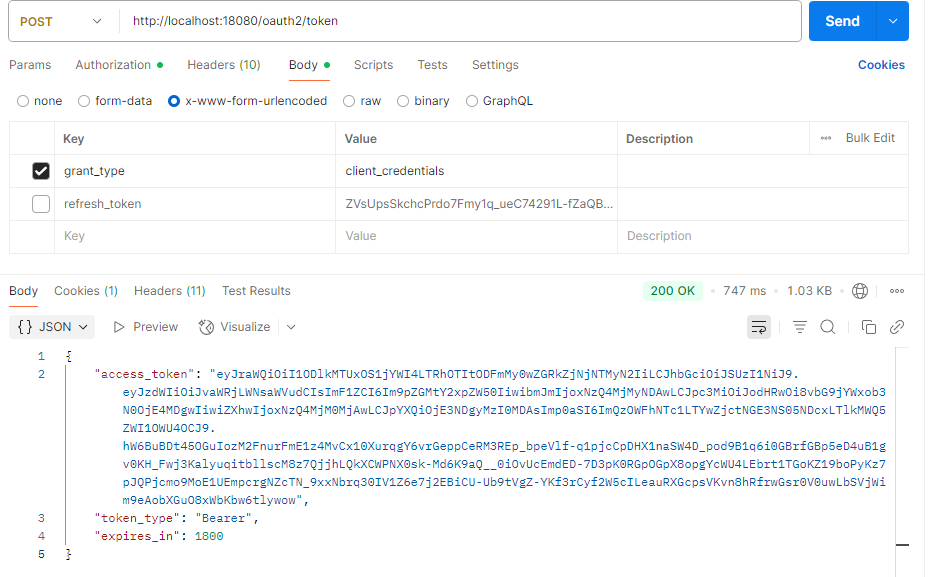The height and width of the screenshot is (577, 947).
Task: Click the empty Value input cell
Action: tap(477, 236)
